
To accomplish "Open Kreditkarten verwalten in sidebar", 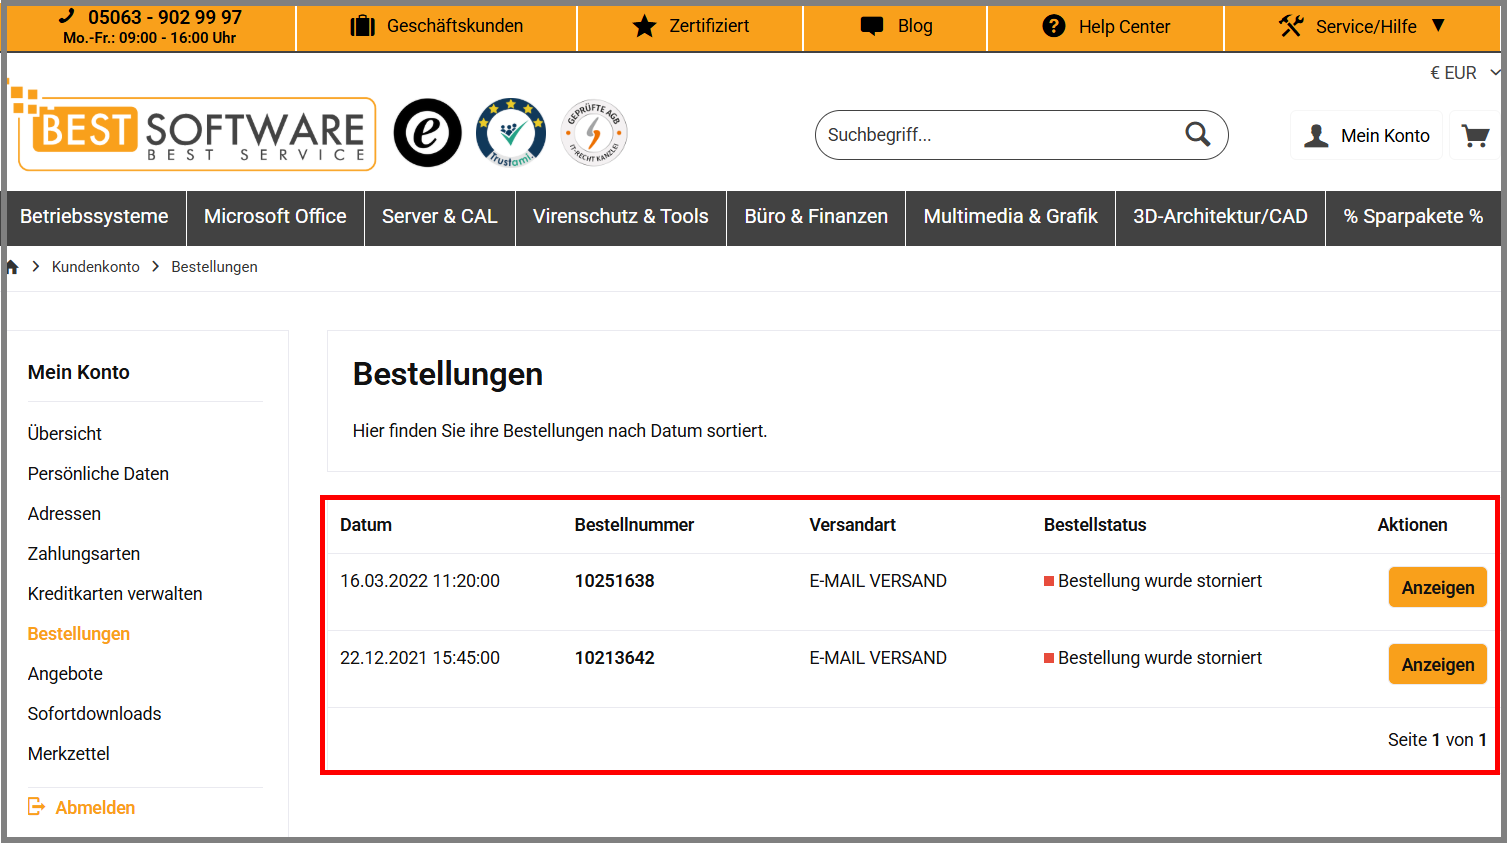I will click(115, 594).
